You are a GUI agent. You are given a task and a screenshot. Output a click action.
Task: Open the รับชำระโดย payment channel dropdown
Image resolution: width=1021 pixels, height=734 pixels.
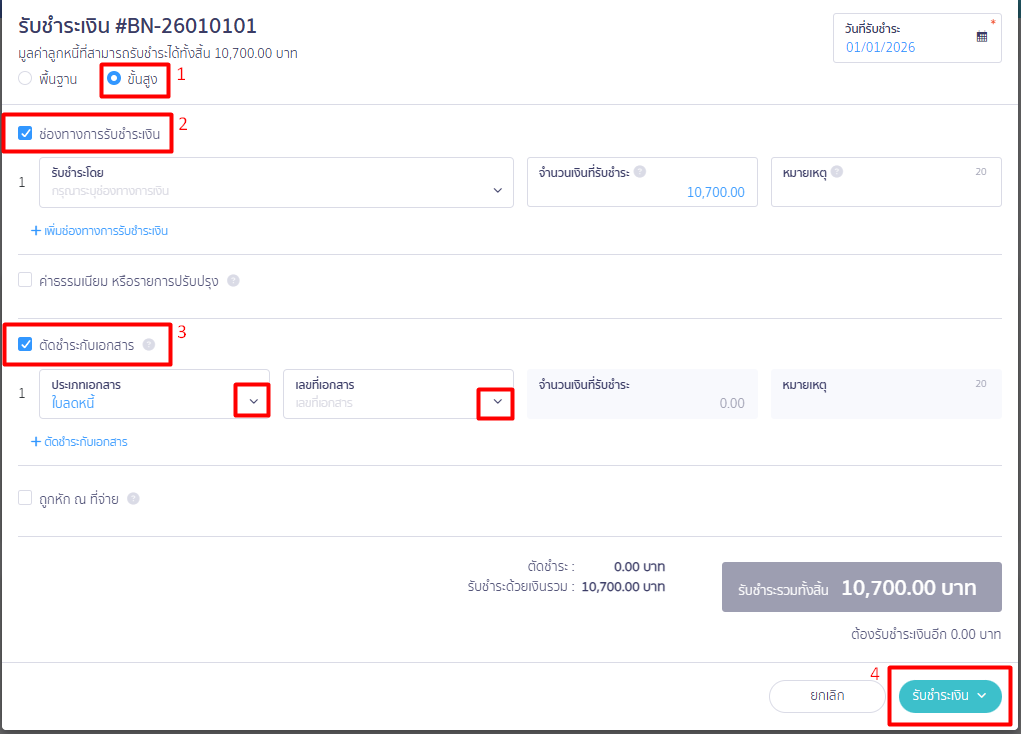tap(276, 182)
